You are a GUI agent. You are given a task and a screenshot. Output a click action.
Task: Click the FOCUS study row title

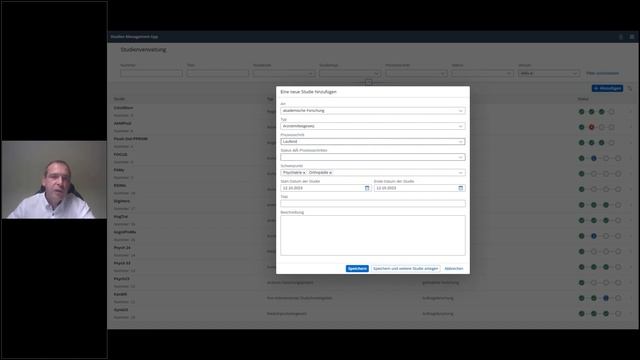(x=120, y=155)
